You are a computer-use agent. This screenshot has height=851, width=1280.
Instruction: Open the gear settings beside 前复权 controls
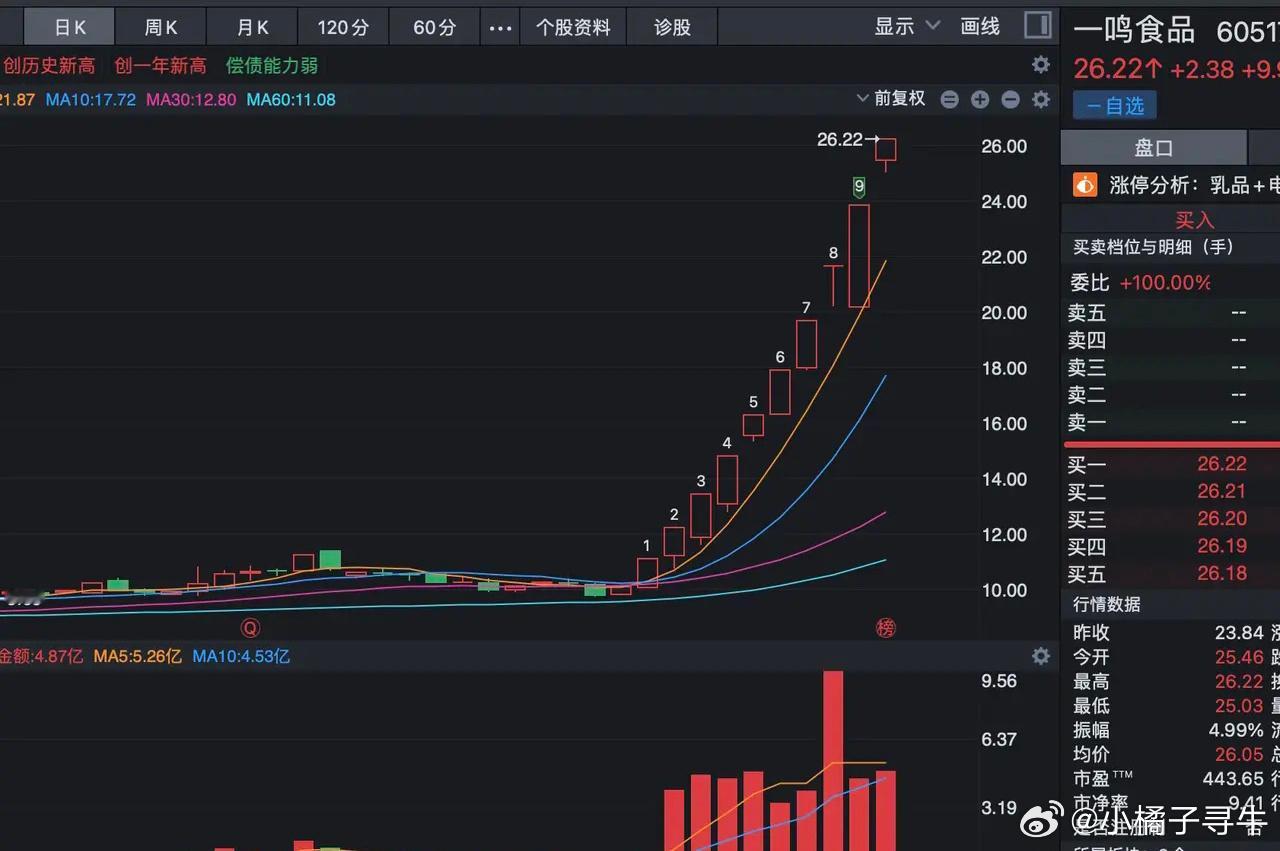coord(1041,100)
